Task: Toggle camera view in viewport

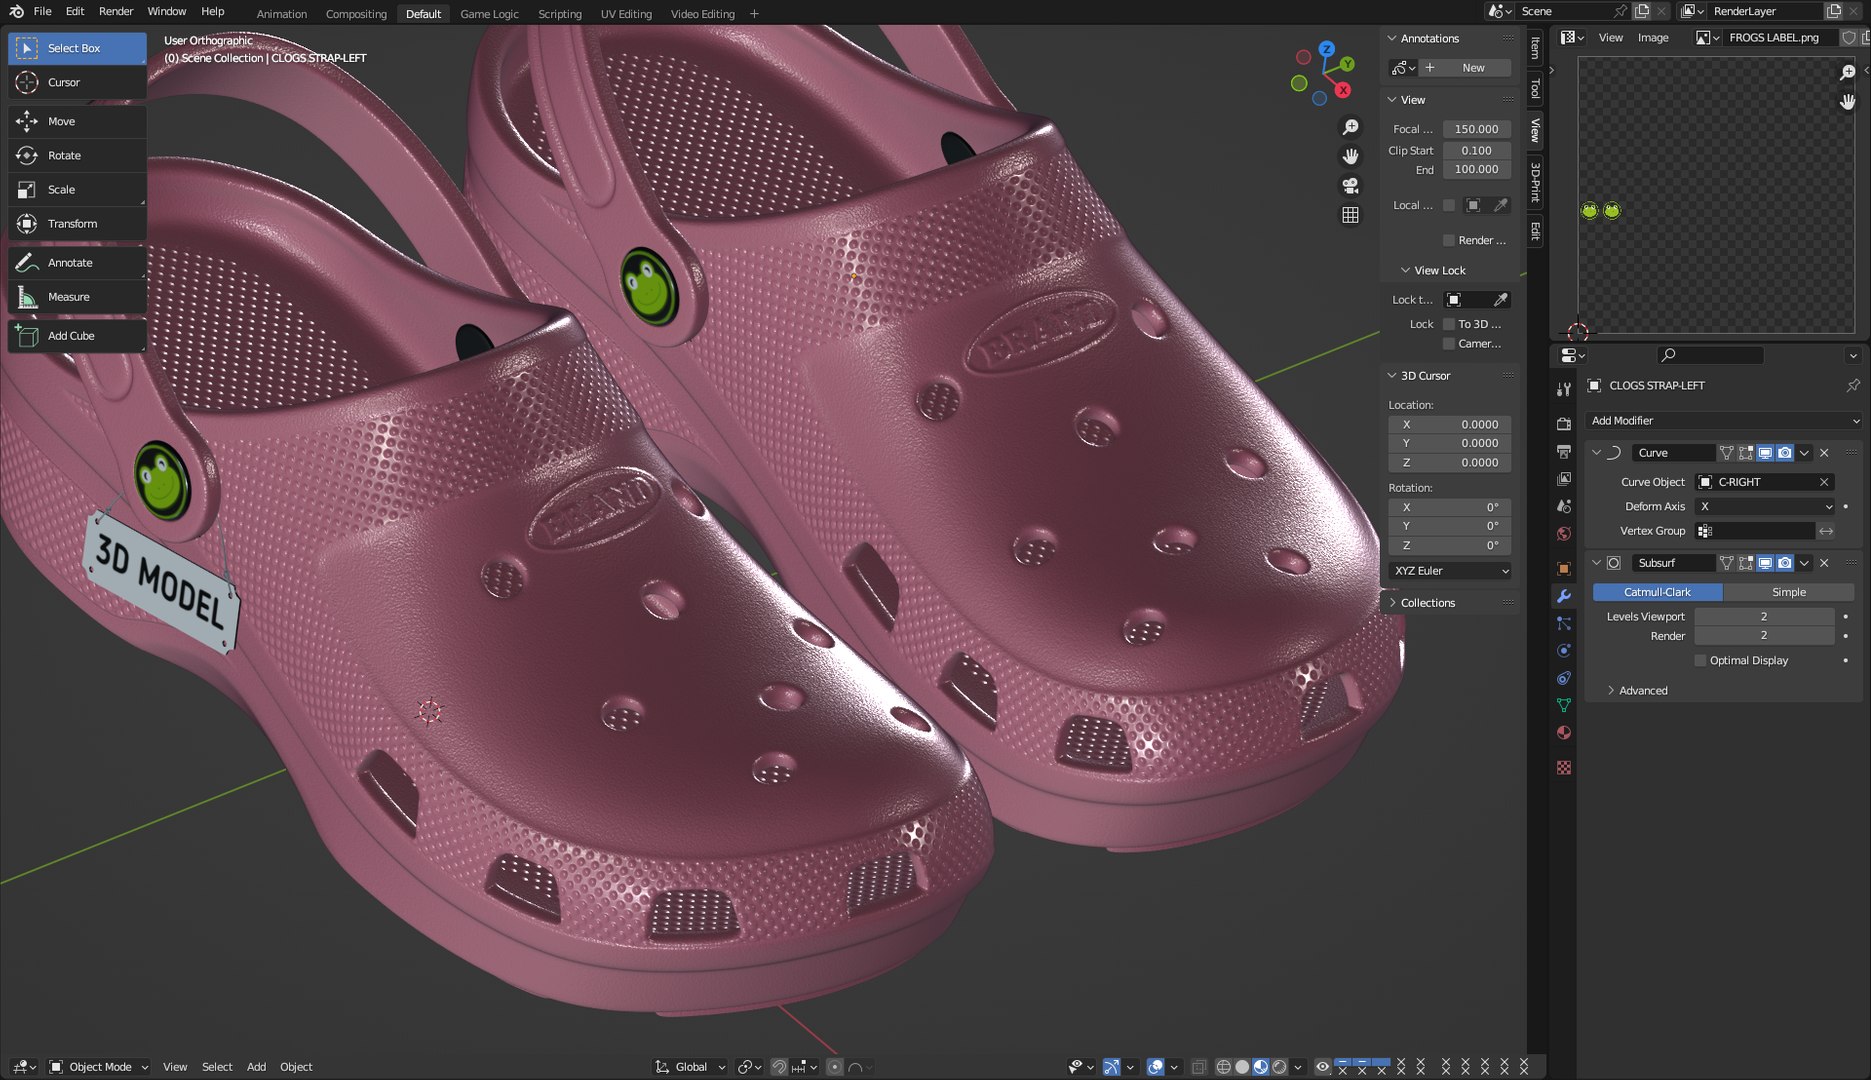Action: click(1350, 186)
